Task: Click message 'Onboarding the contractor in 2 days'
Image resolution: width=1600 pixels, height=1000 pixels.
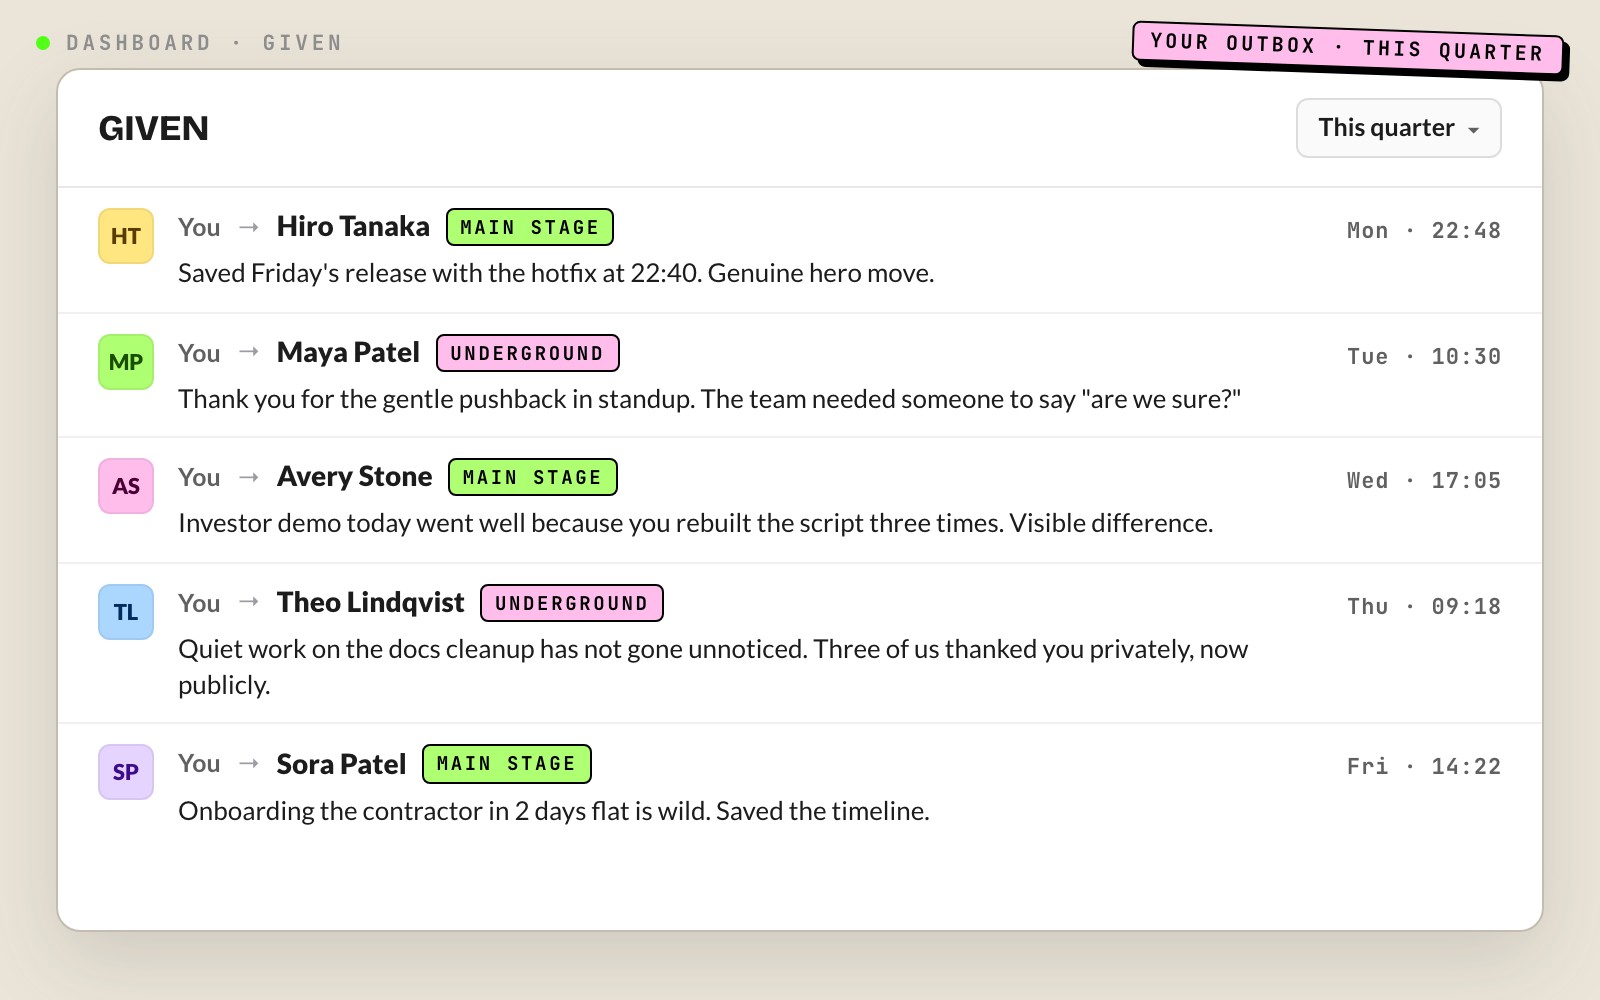Action: click(554, 811)
